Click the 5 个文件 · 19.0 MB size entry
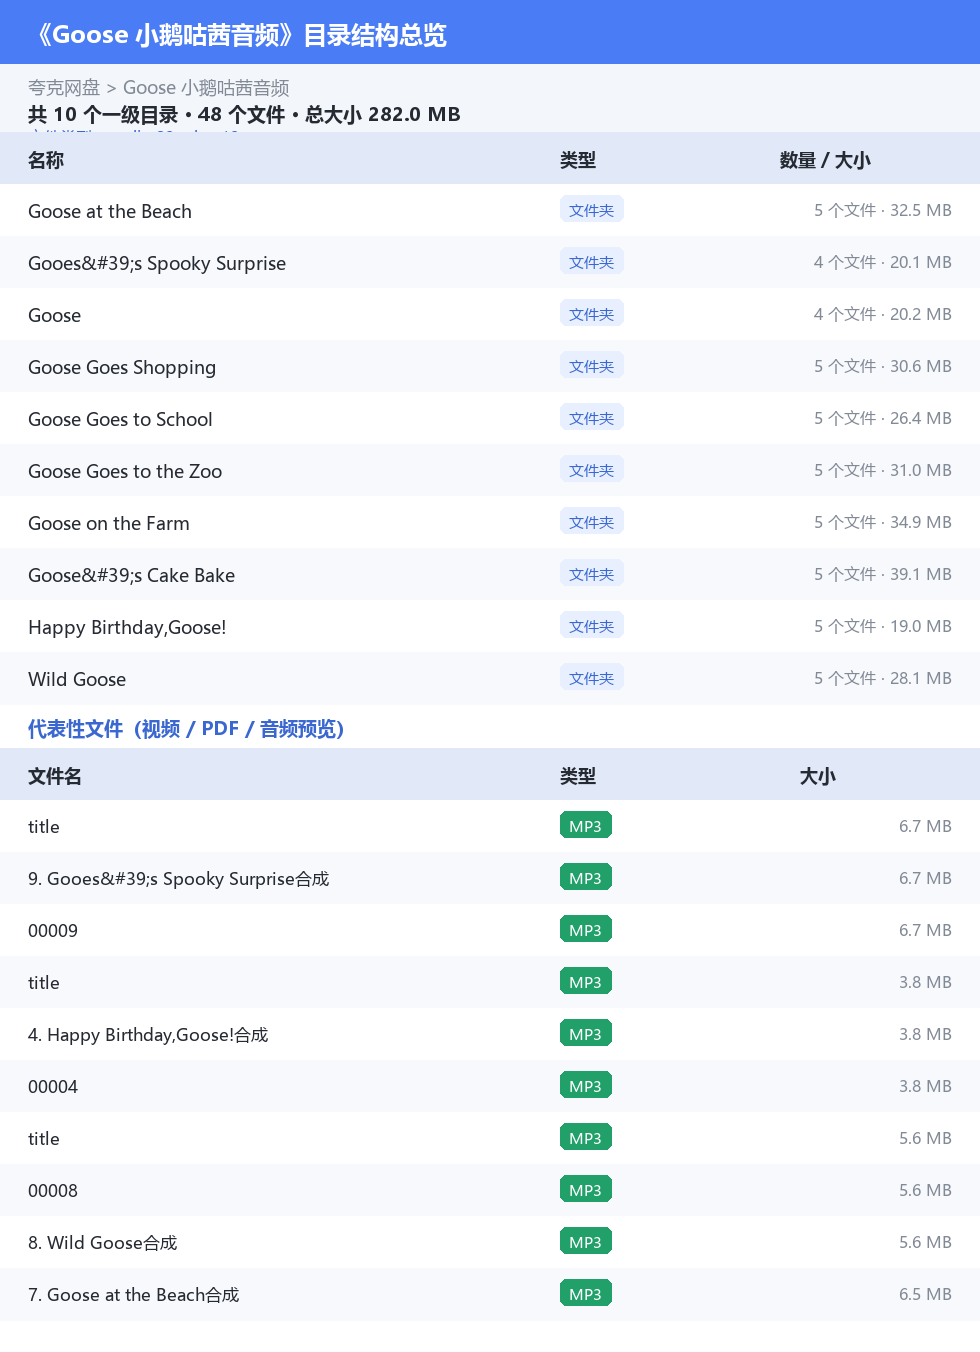 point(883,626)
